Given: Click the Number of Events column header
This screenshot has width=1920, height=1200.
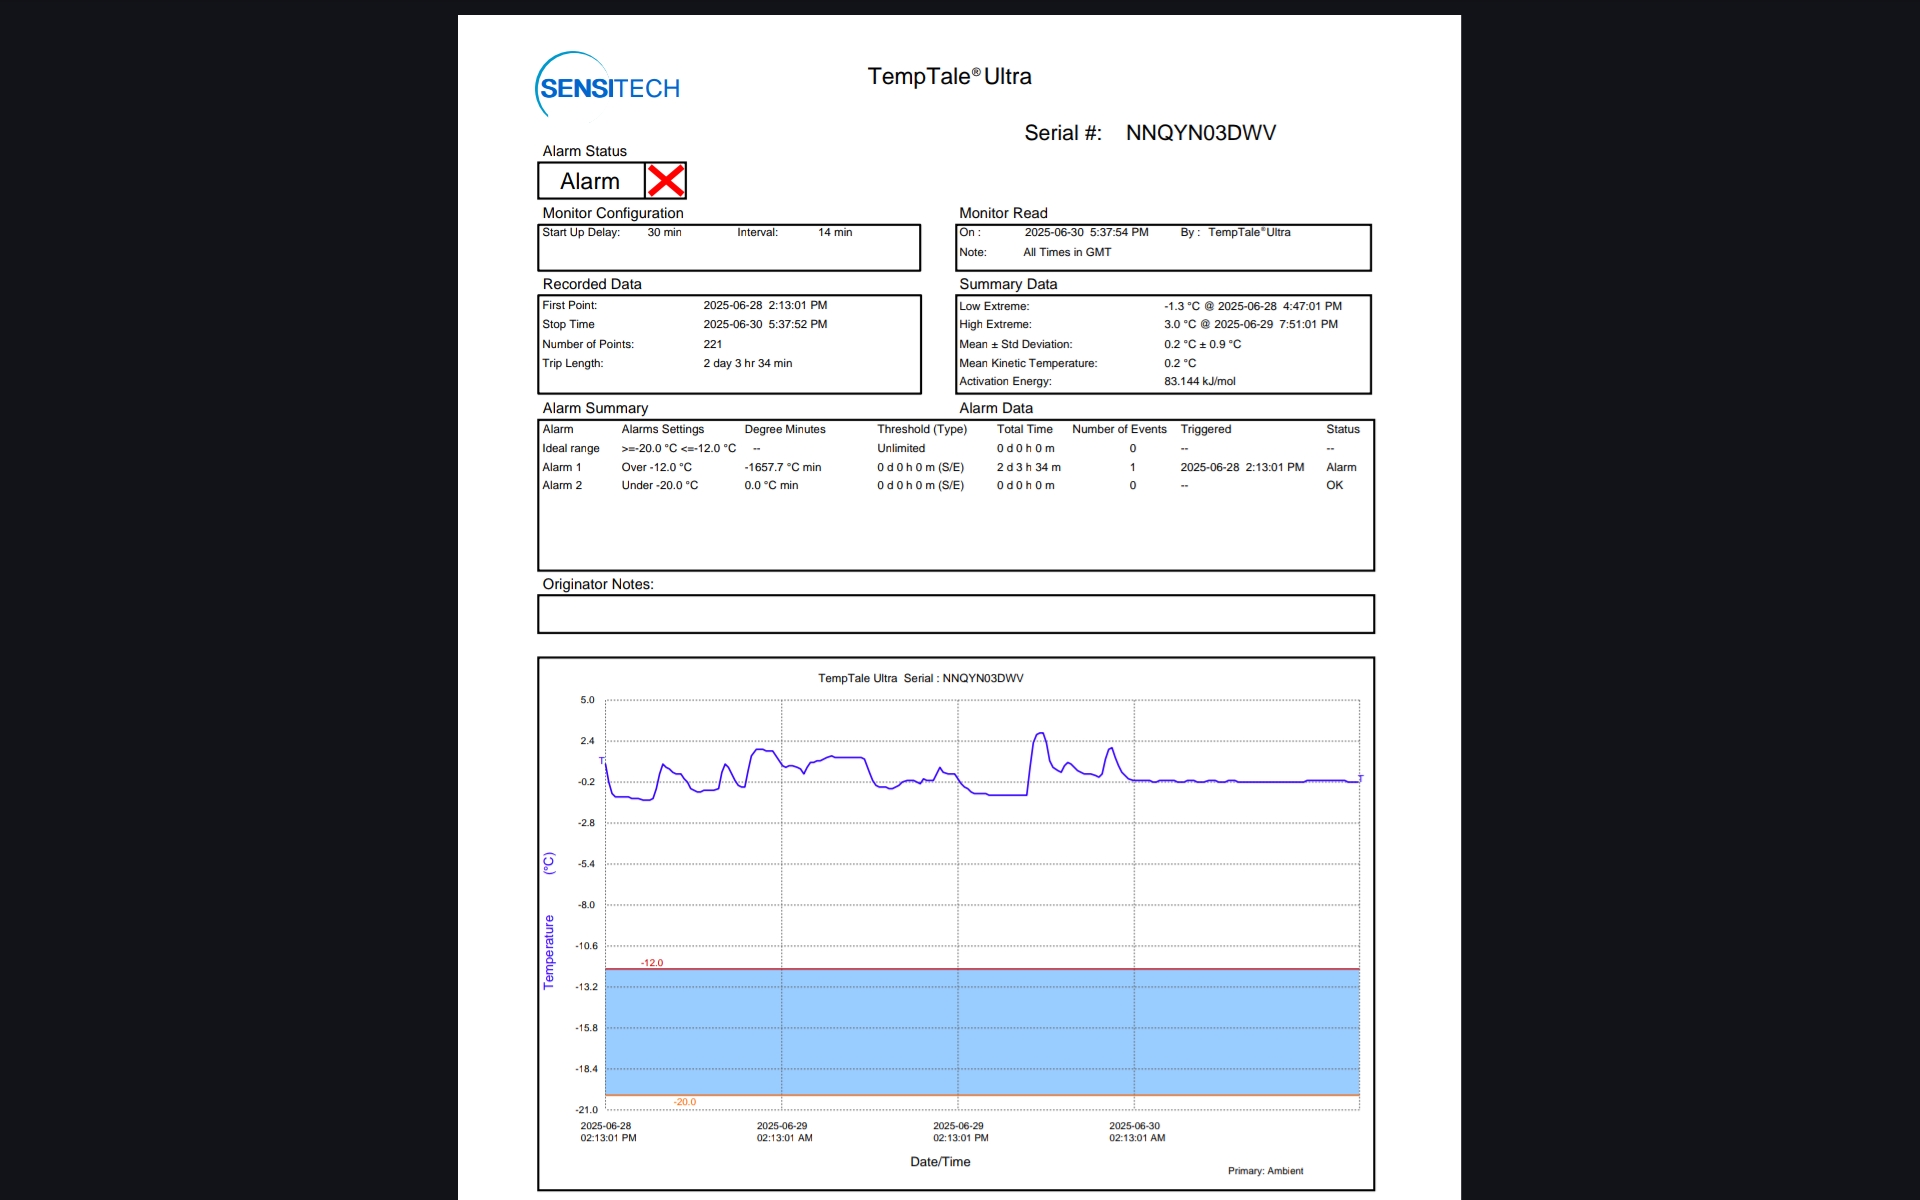Looking at the screenshot, I should coord(1119,429).
